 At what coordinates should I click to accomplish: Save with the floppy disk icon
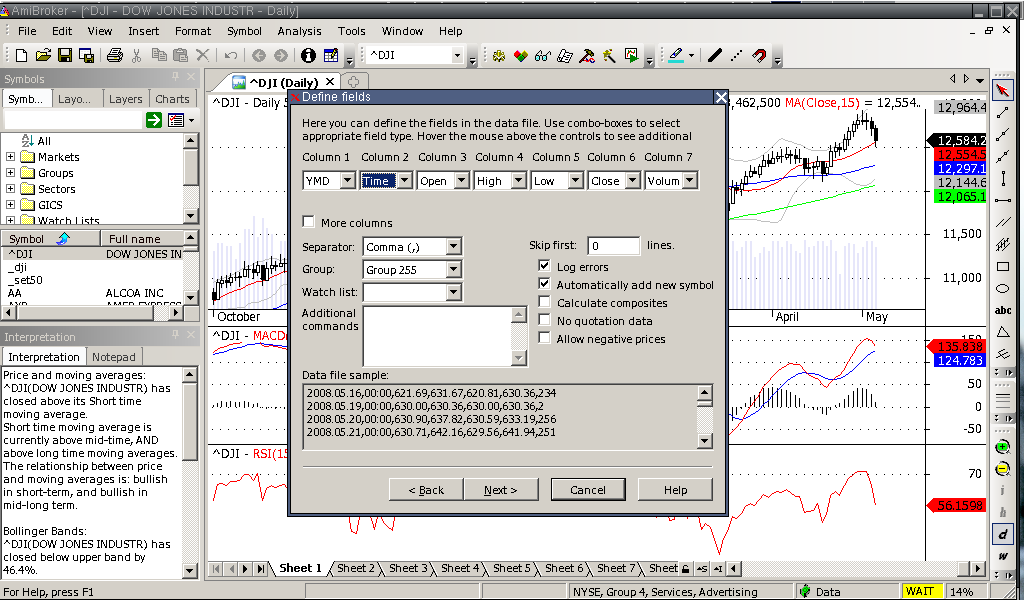coord(65,55)
